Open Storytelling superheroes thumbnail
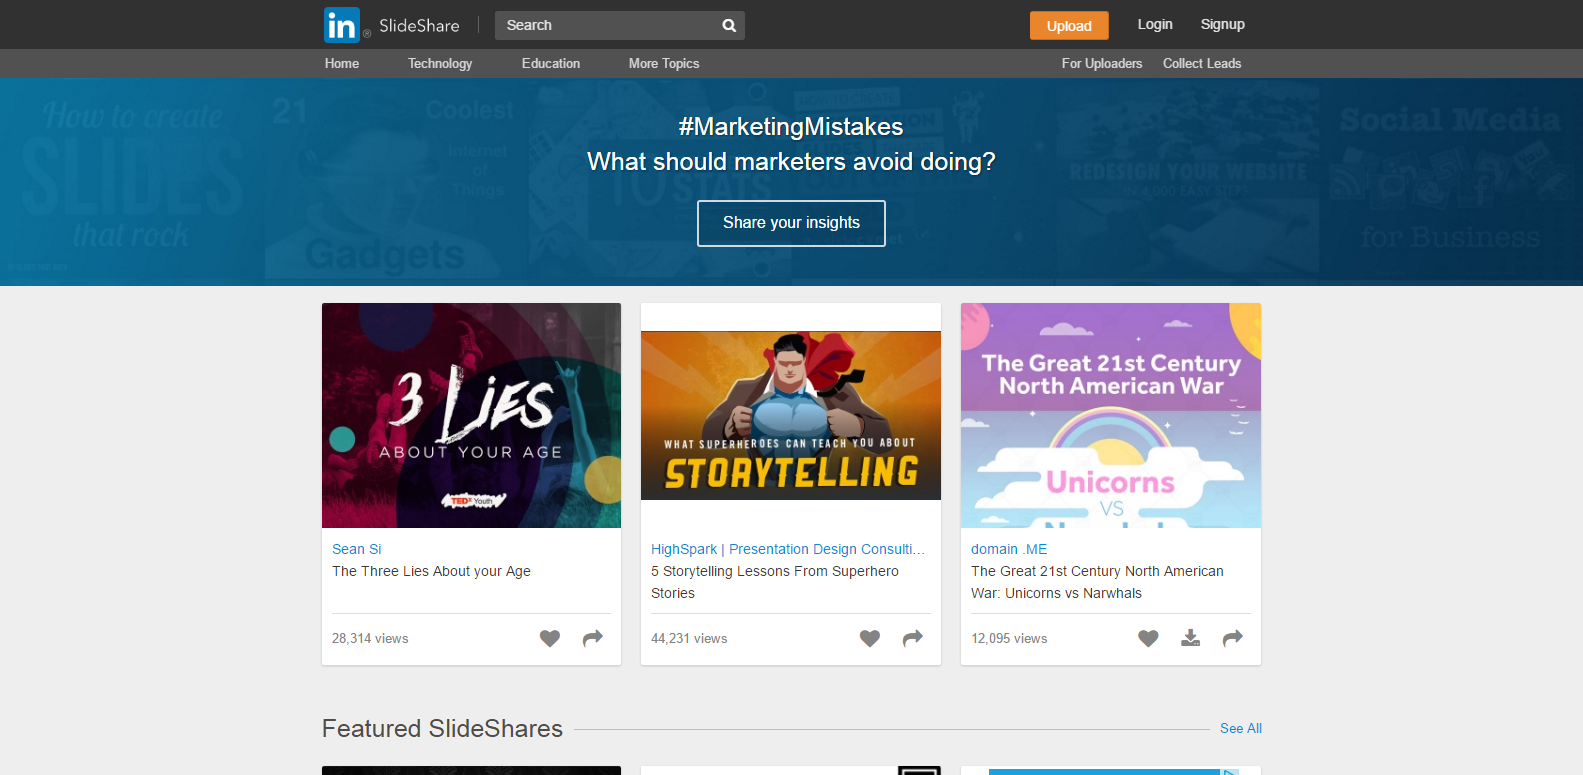This screenshot has width=1583, height=775. (x=791, y=415)
